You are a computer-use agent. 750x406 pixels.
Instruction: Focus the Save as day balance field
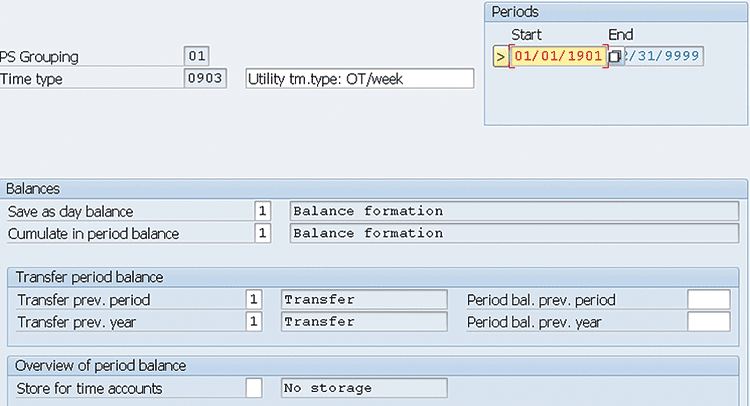(x=262, y=212)
